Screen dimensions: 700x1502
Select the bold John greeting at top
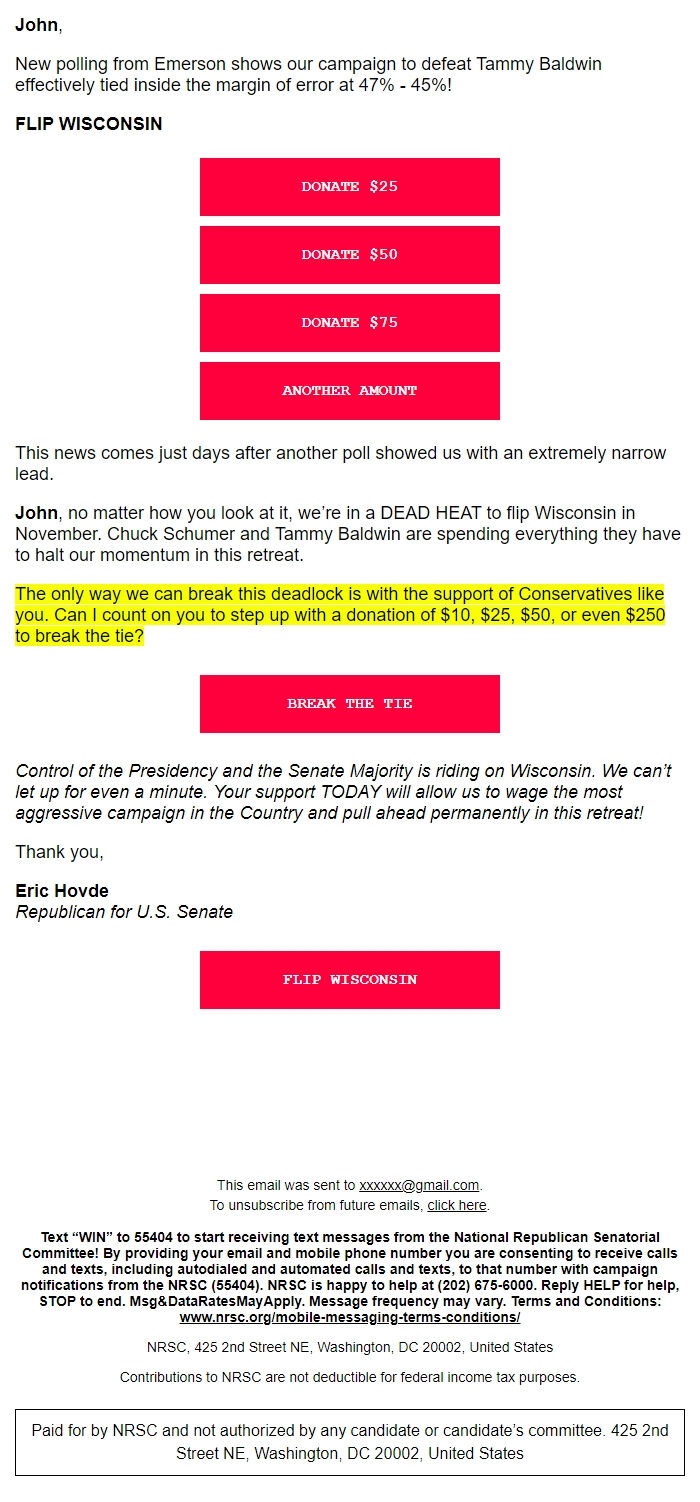click(x=31, y=24)
